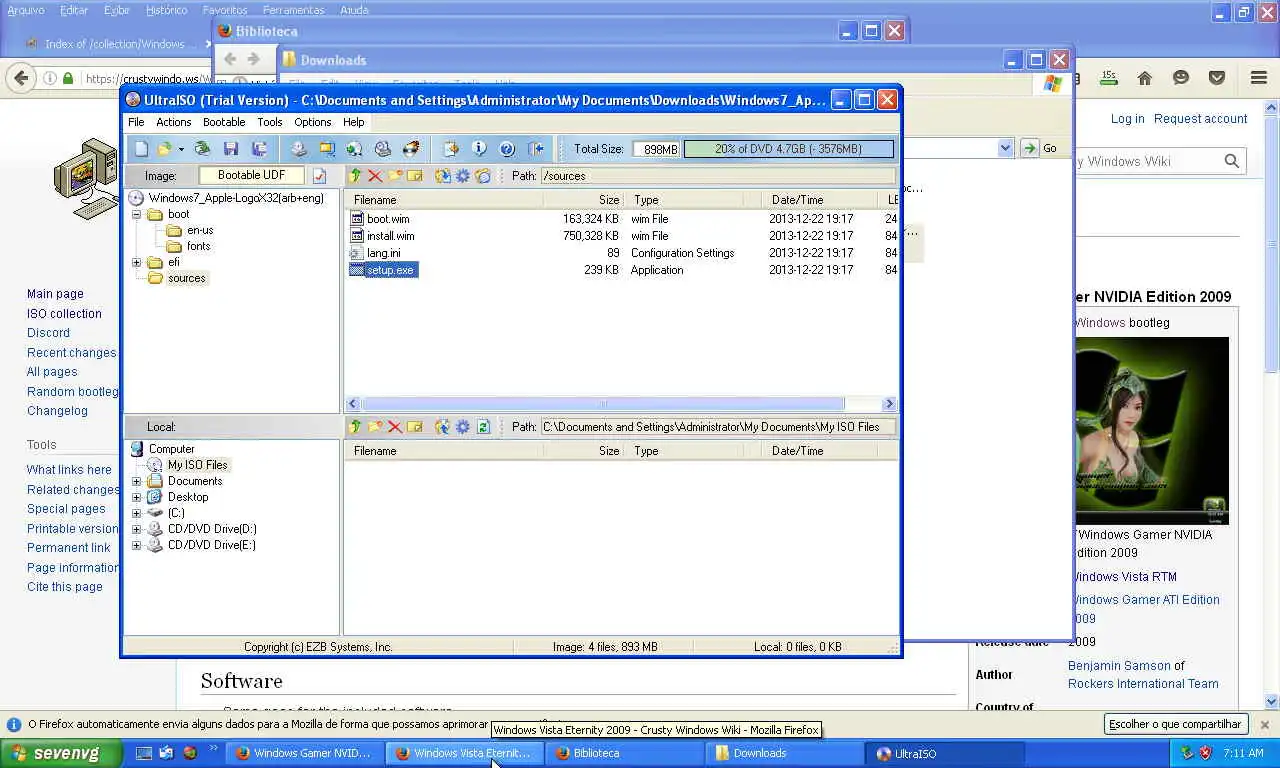Click the Burn CD/DVD image icon

click(410, 149)
